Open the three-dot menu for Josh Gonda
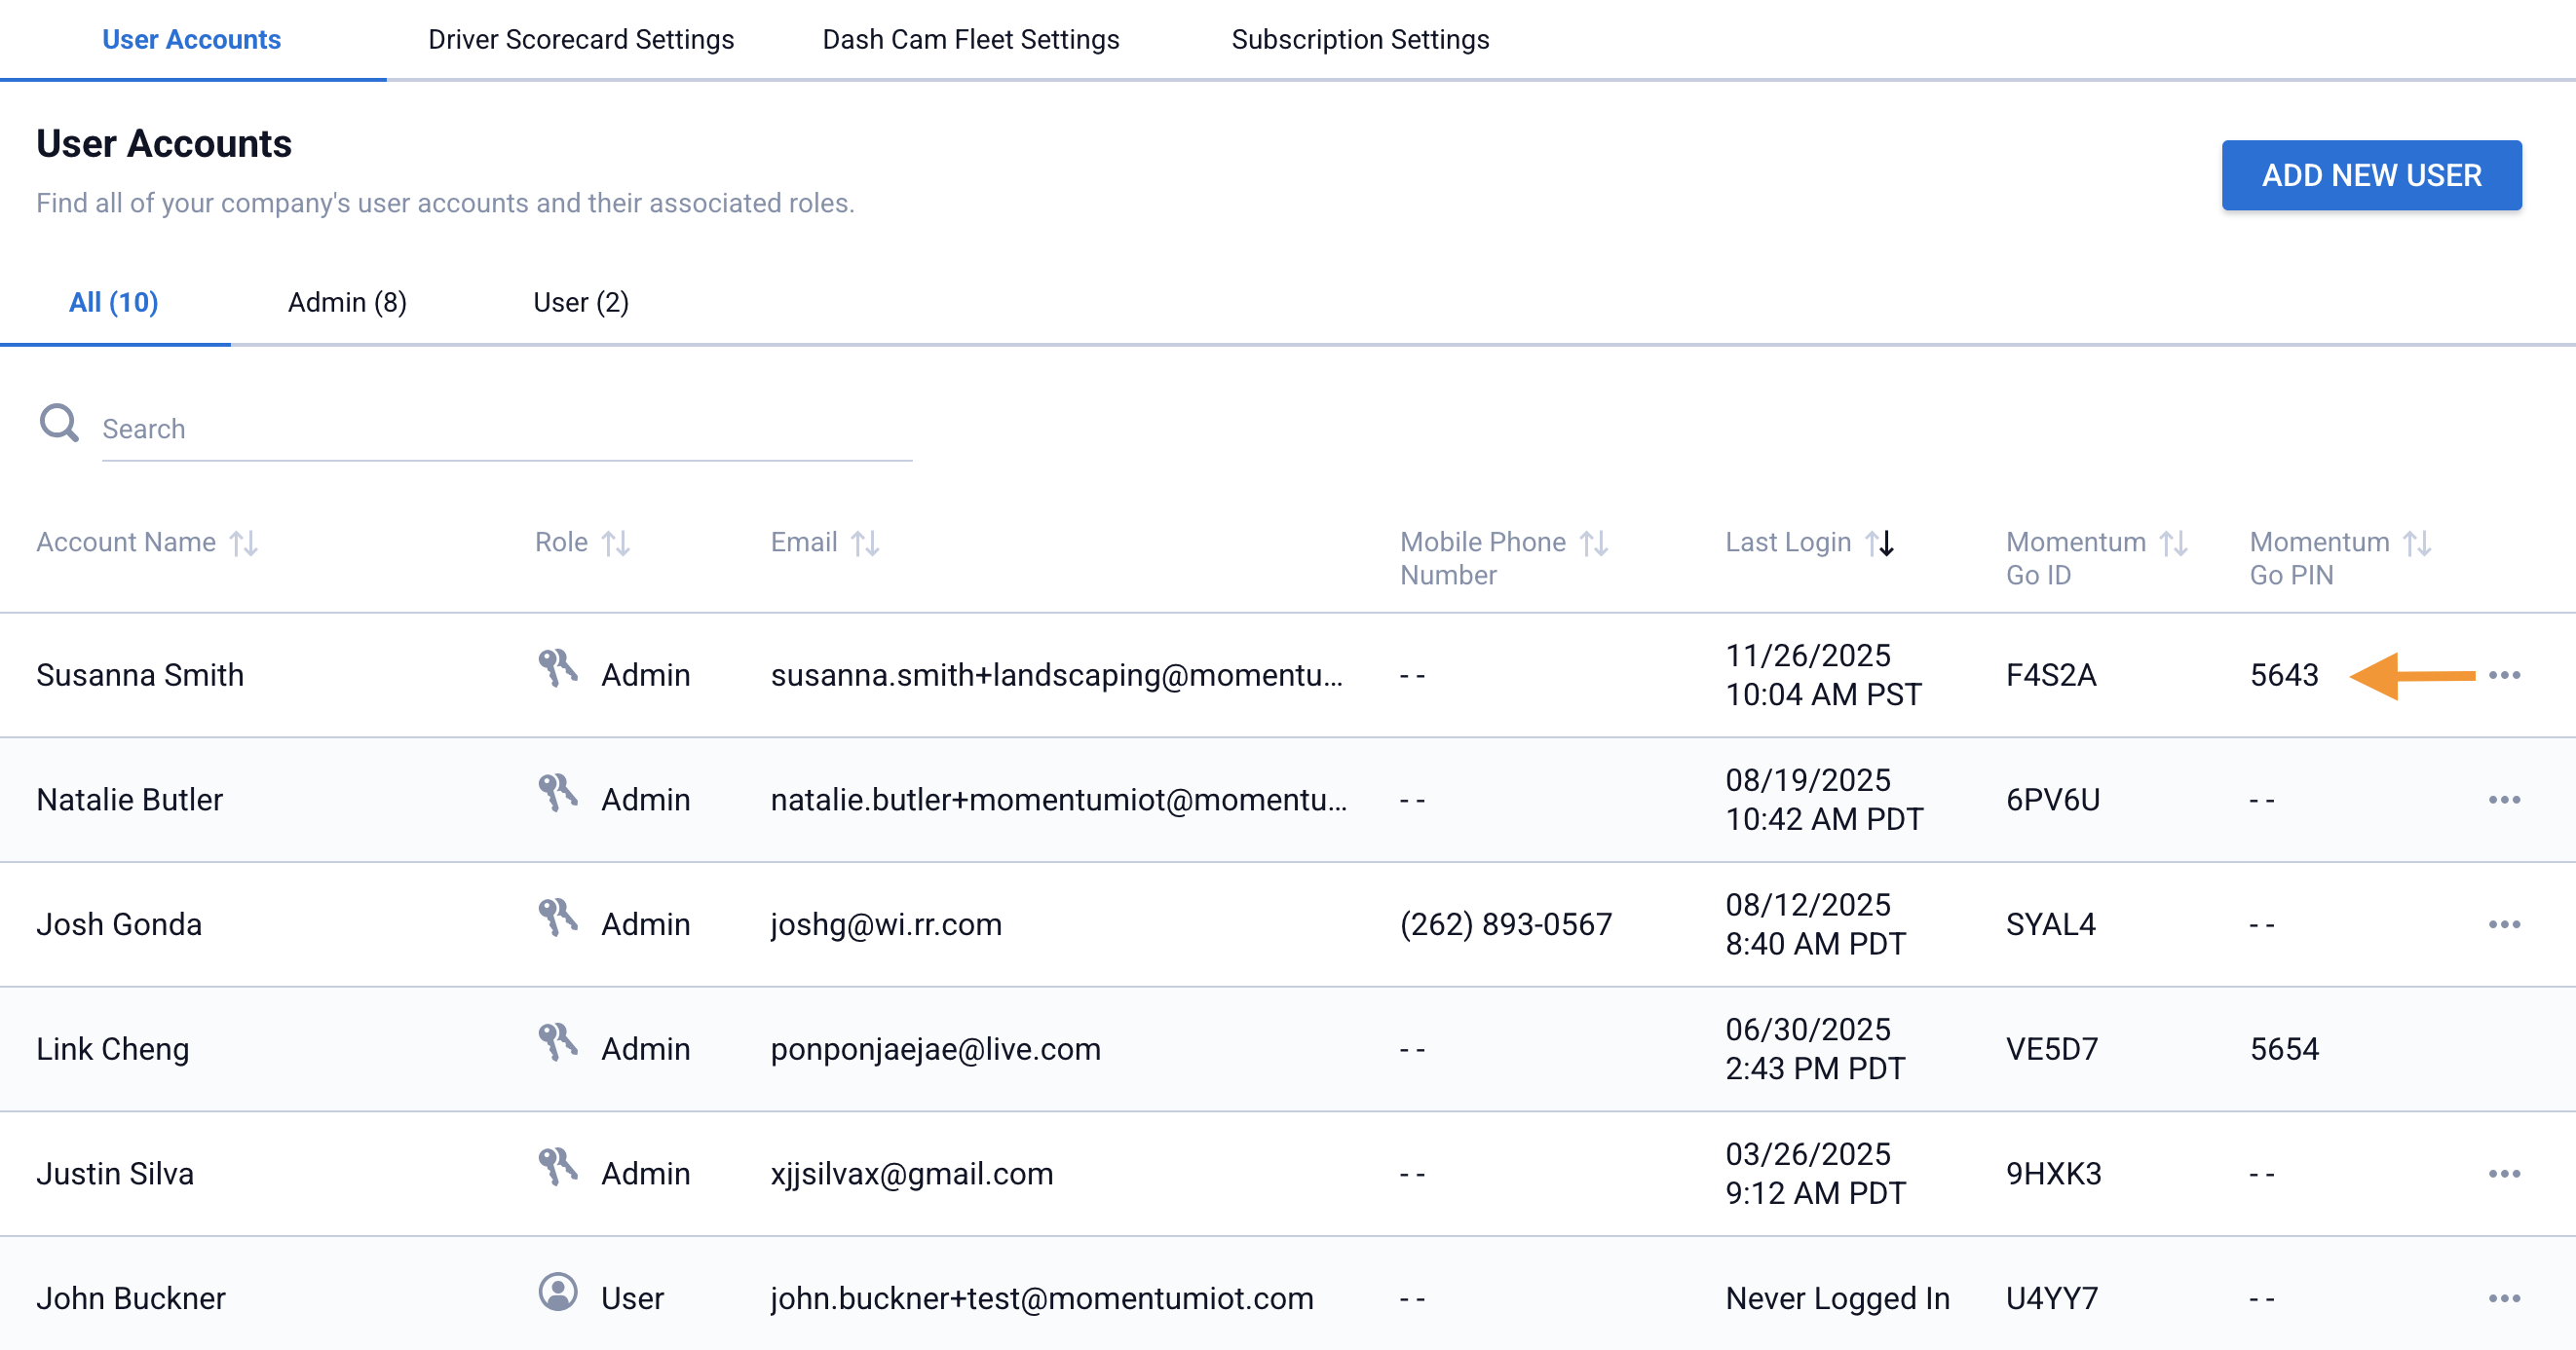2576x1350 pixels. (2506, 924)
